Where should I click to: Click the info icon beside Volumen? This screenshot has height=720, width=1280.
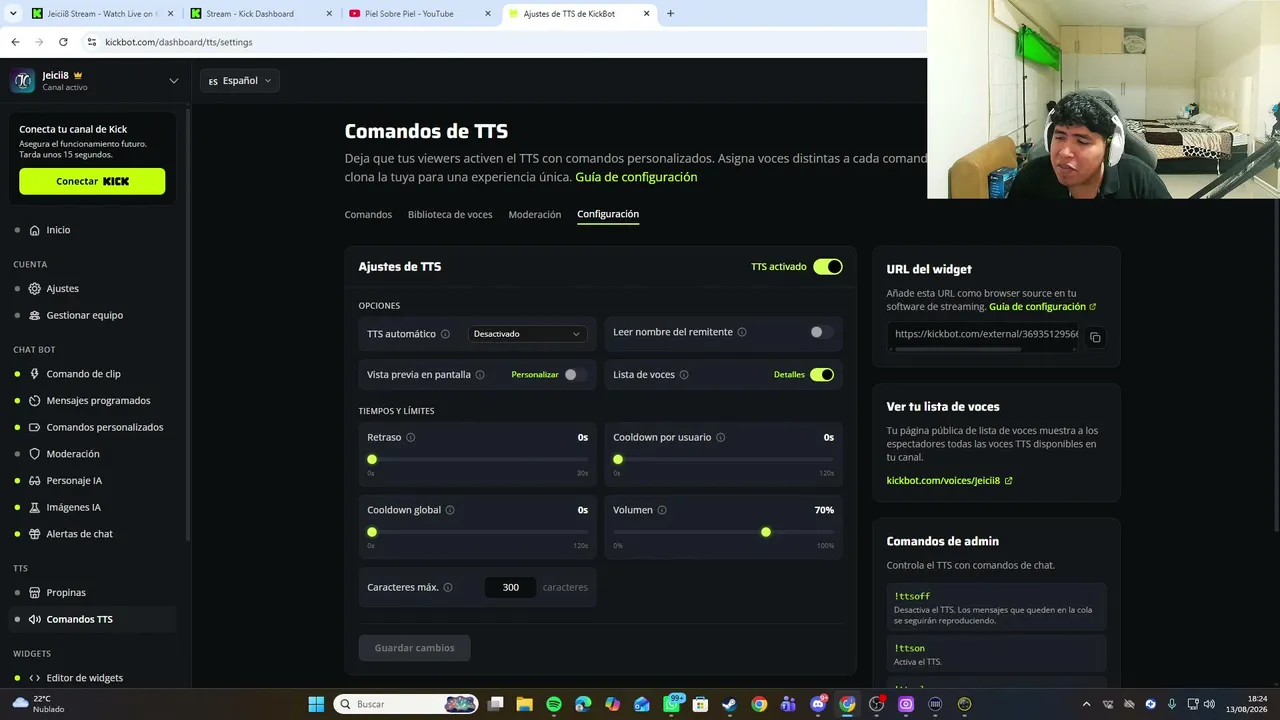[662, 510]
